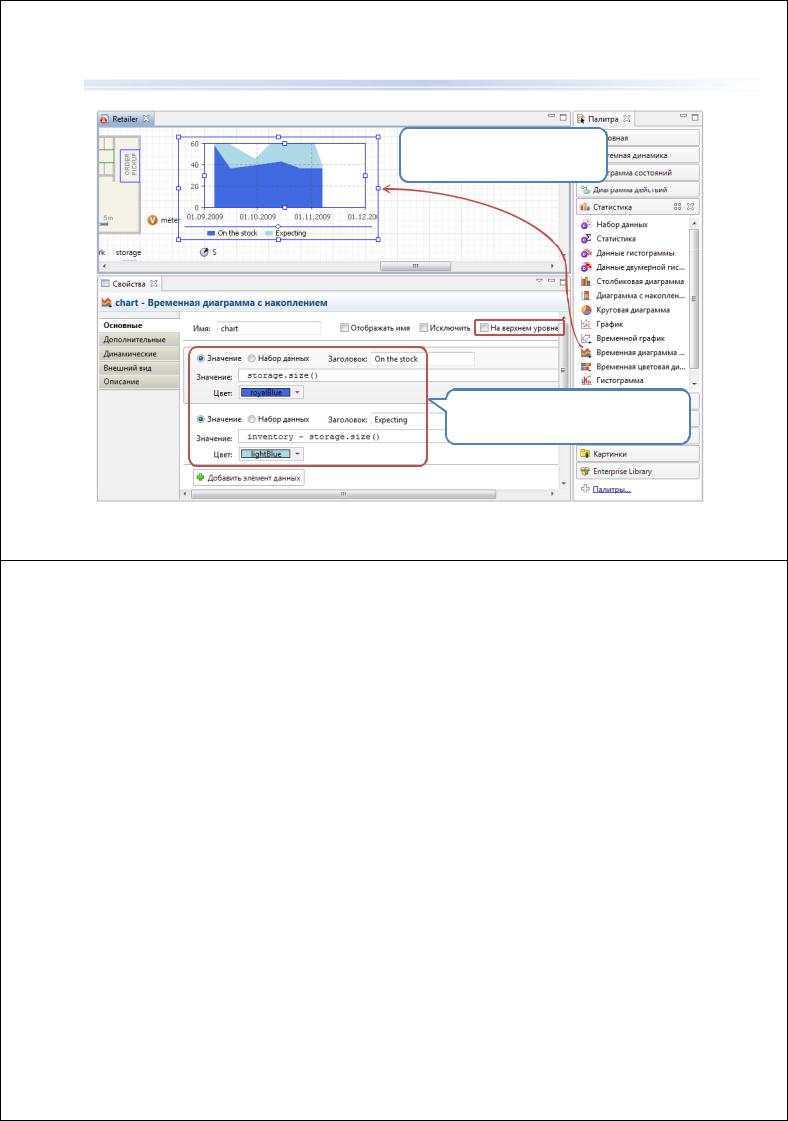Open the Описание properties tab

(139, 382)
